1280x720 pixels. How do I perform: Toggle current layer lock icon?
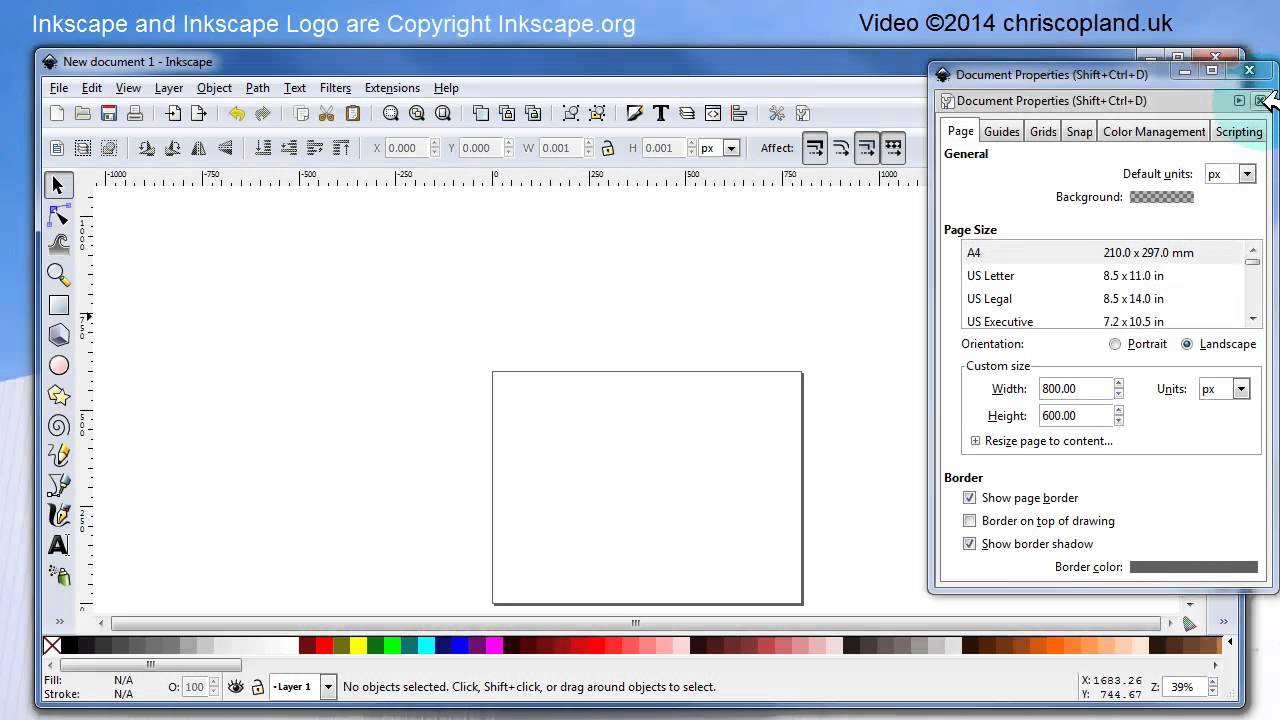pyautogui.click(x=257, y=687)
